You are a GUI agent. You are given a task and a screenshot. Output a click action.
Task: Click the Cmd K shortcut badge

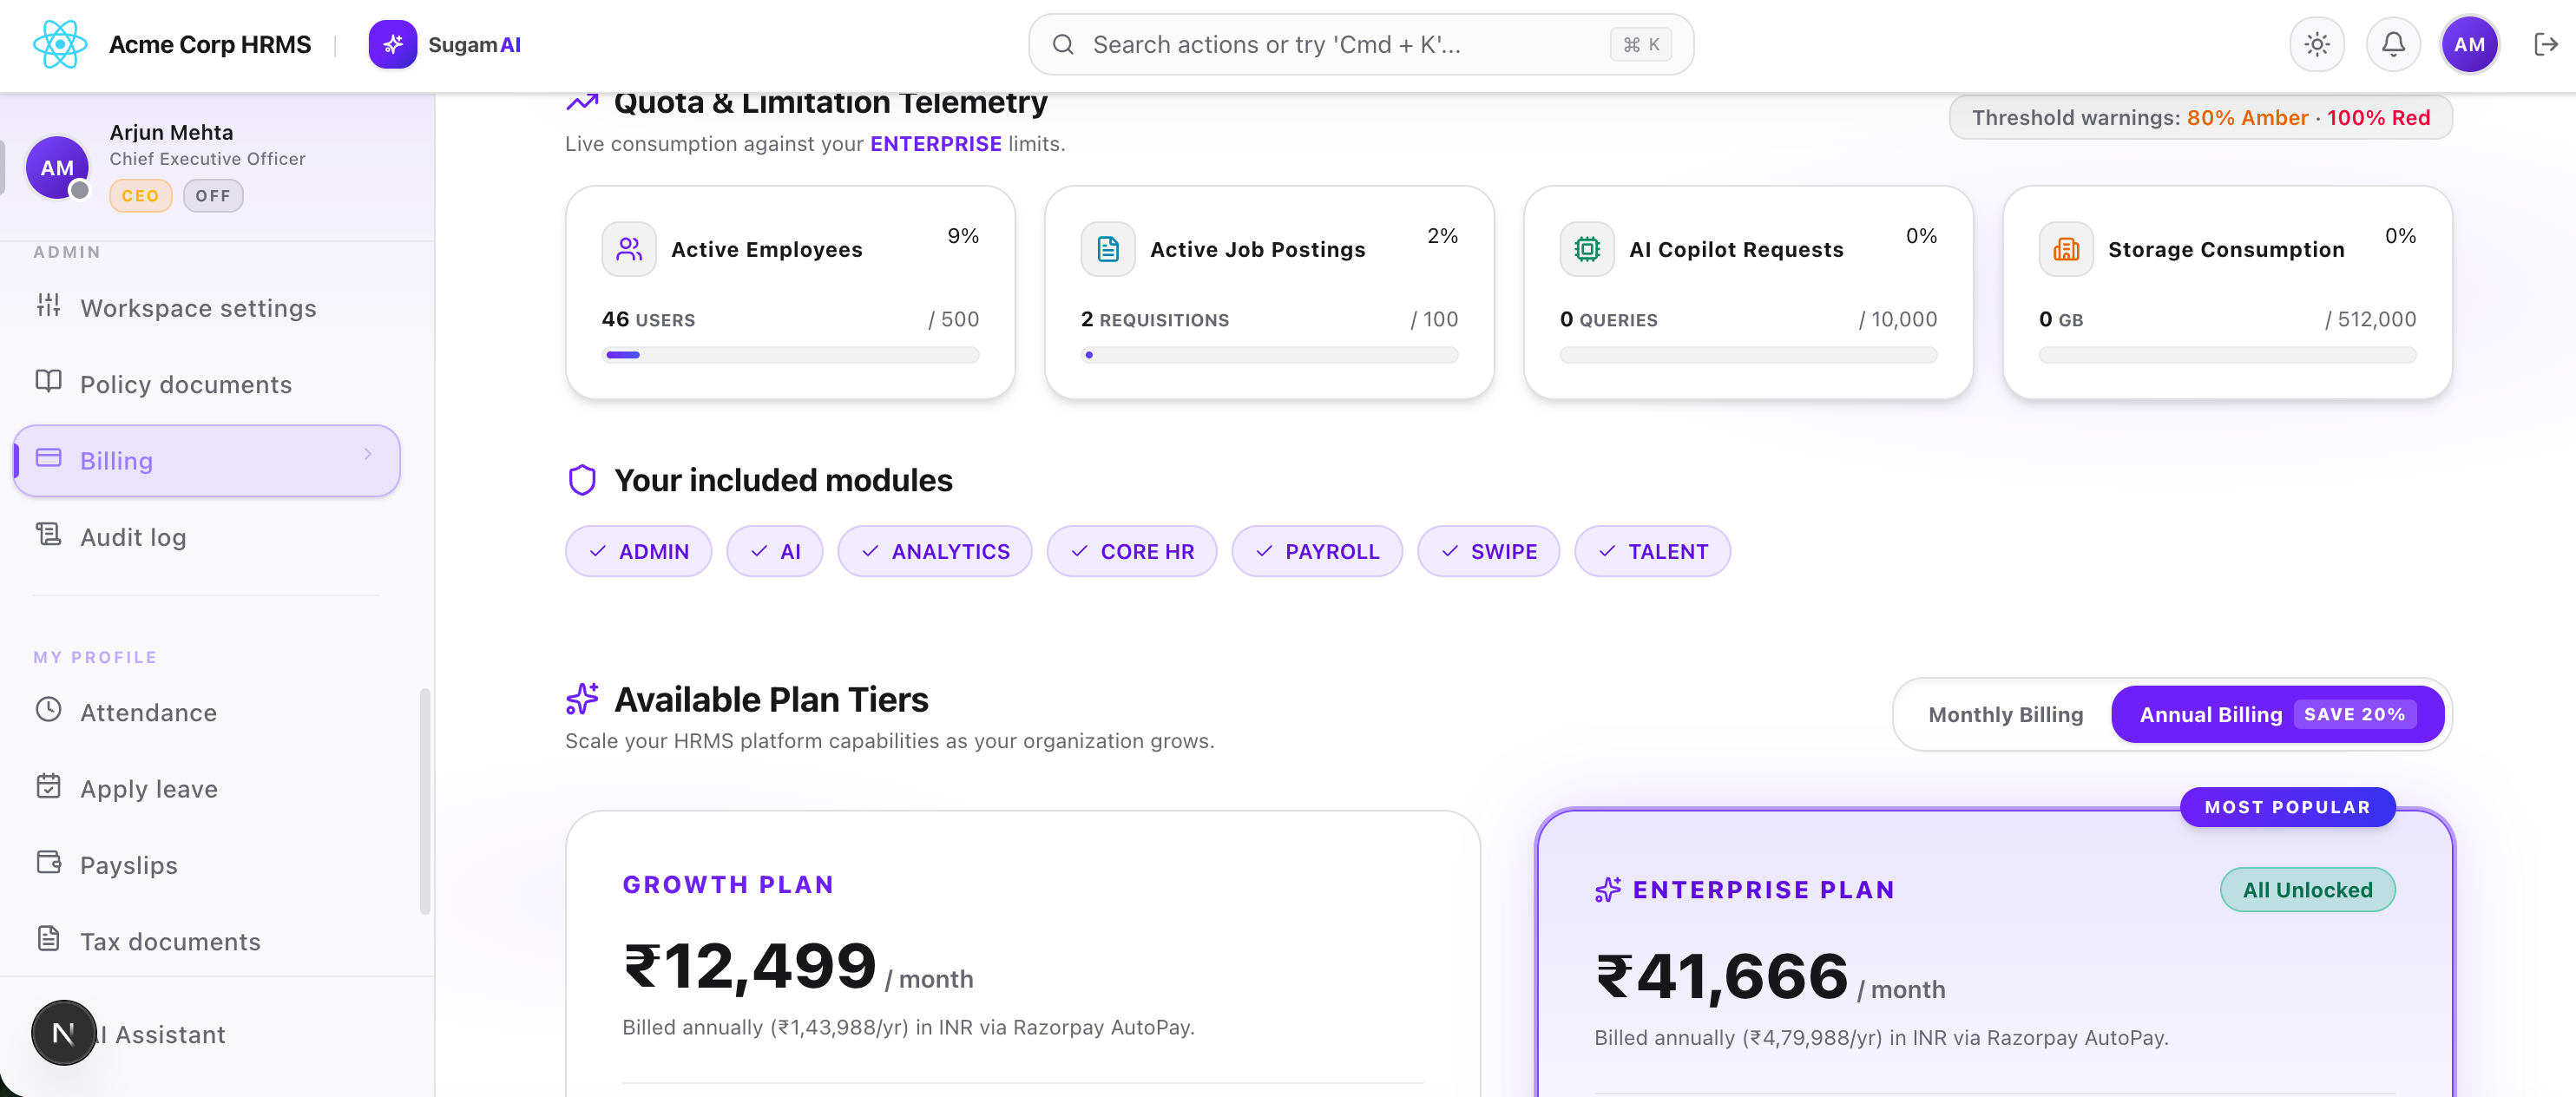1641,45
